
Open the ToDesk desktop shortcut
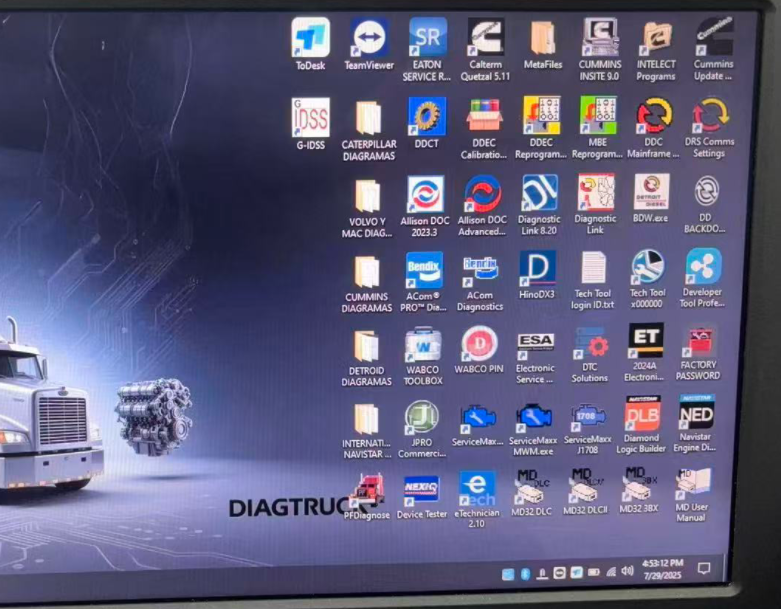[x=310, y=44]
